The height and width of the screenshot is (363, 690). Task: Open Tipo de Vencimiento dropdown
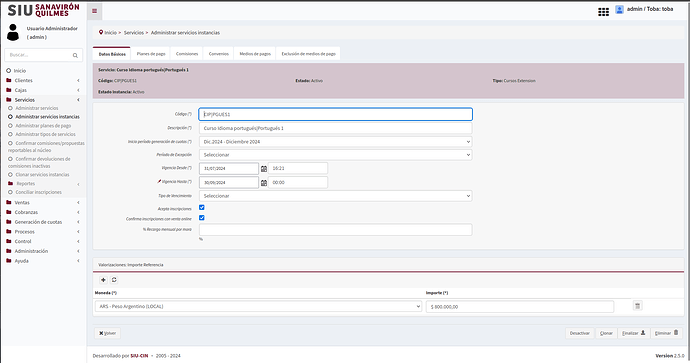point(335,196)
